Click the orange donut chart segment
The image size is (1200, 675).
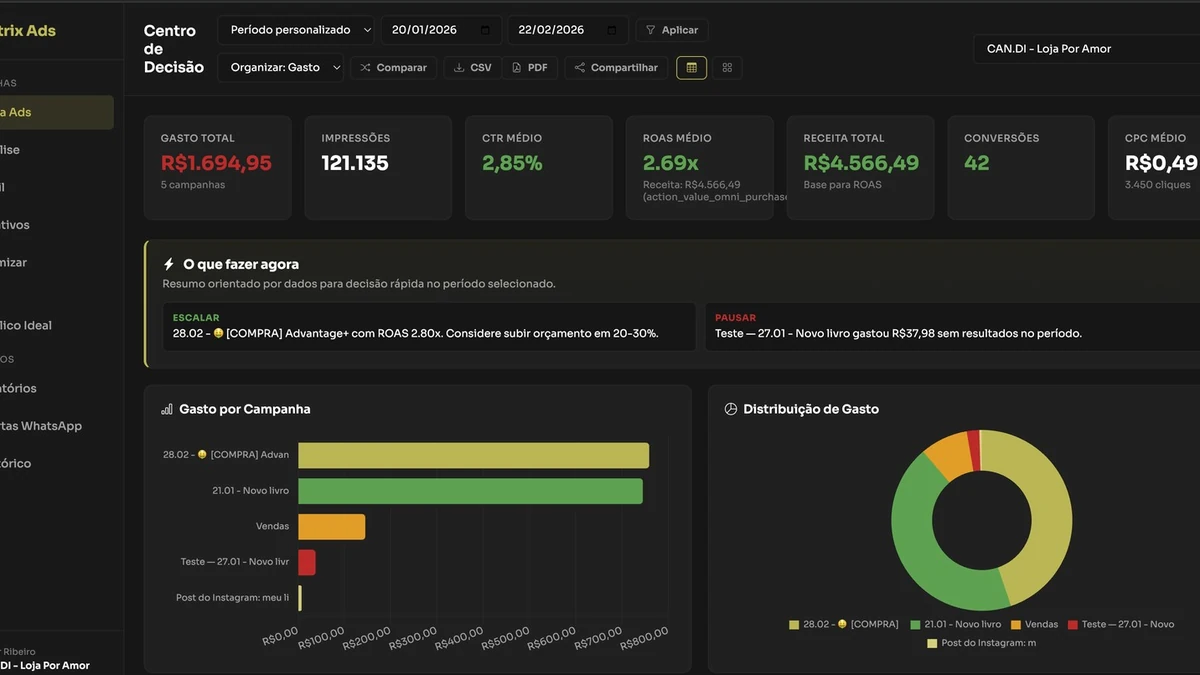click(947, 457)
